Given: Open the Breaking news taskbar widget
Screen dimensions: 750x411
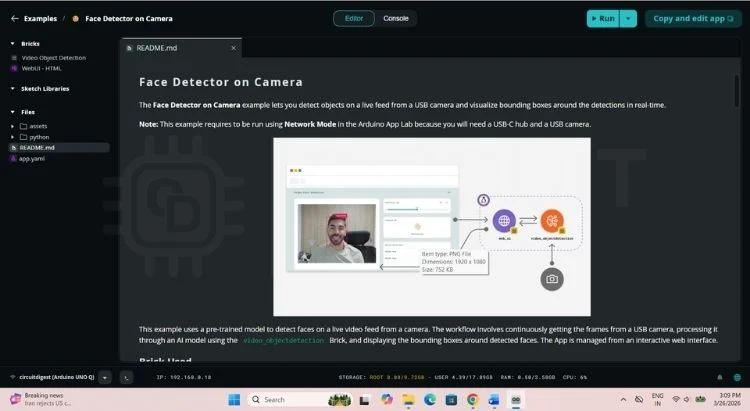Looking at the screenshot, I should 42,400.
